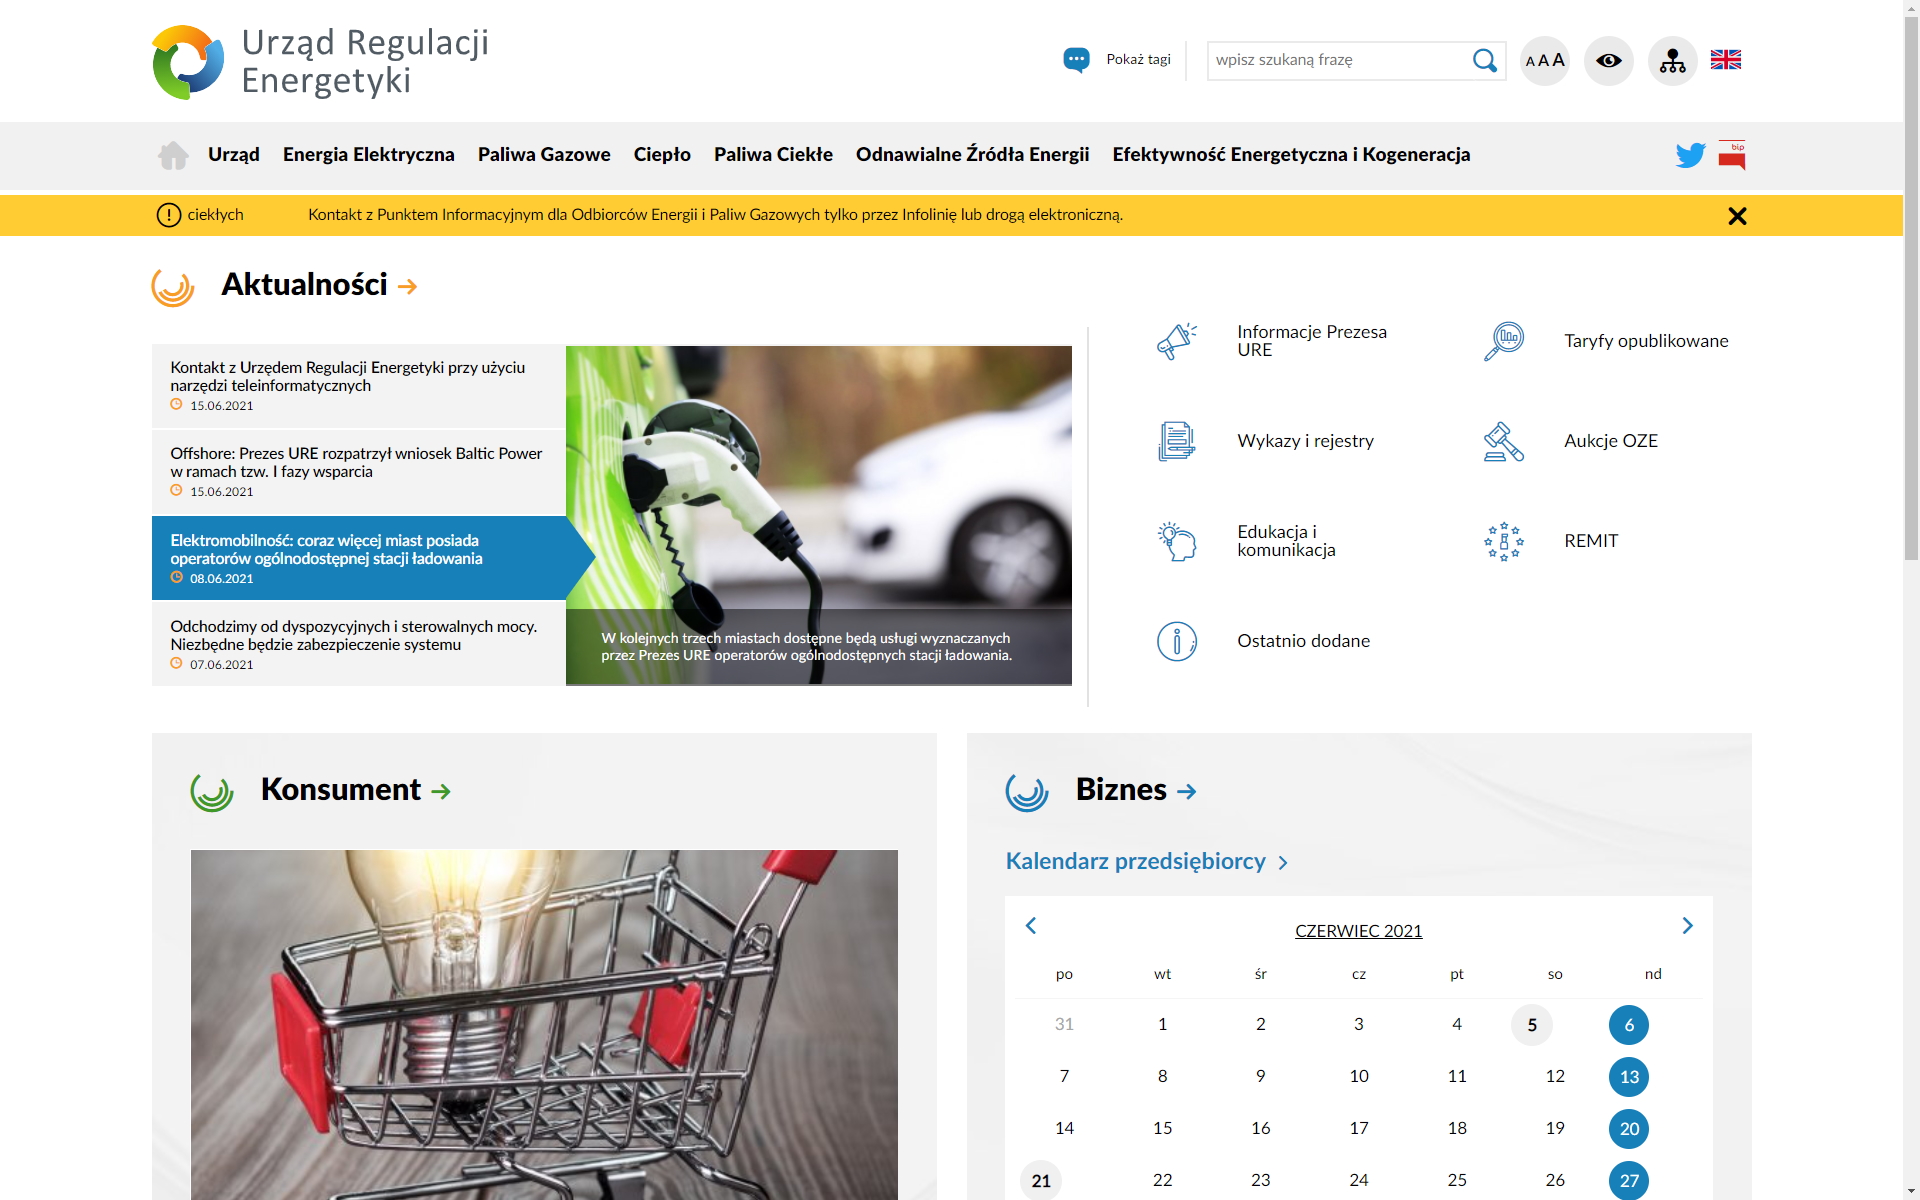Viewport: 1920px width, 1200px height.
Task: Open sitemap via the hierarchy icon
Action: 1672,61
